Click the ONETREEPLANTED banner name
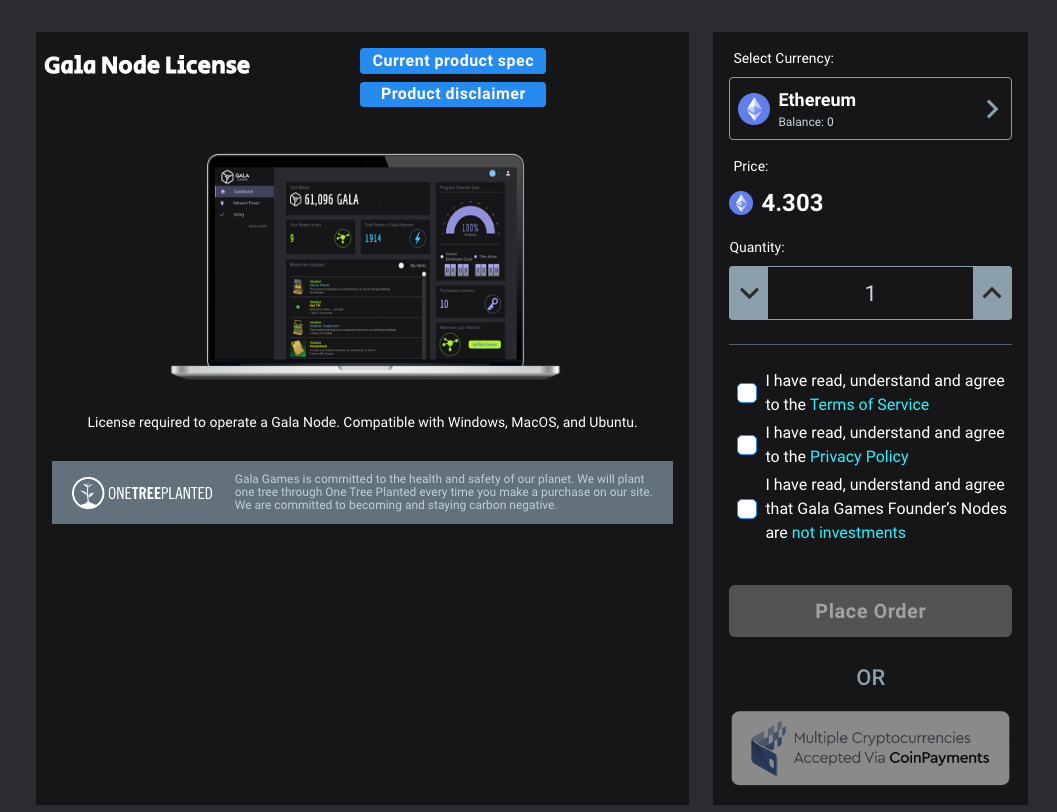Viewport: 1057px width, 812px height. tap(160, 493)
